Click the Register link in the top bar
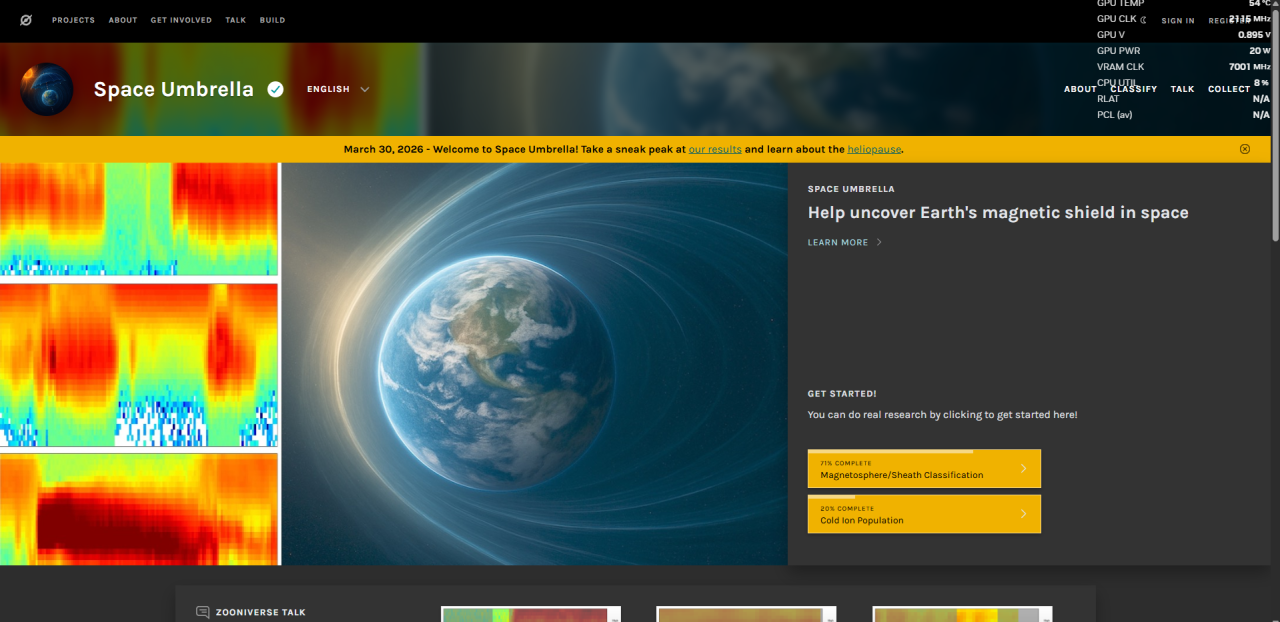Viewport: 1280px width, 622px height. (x=1230, y=20)
